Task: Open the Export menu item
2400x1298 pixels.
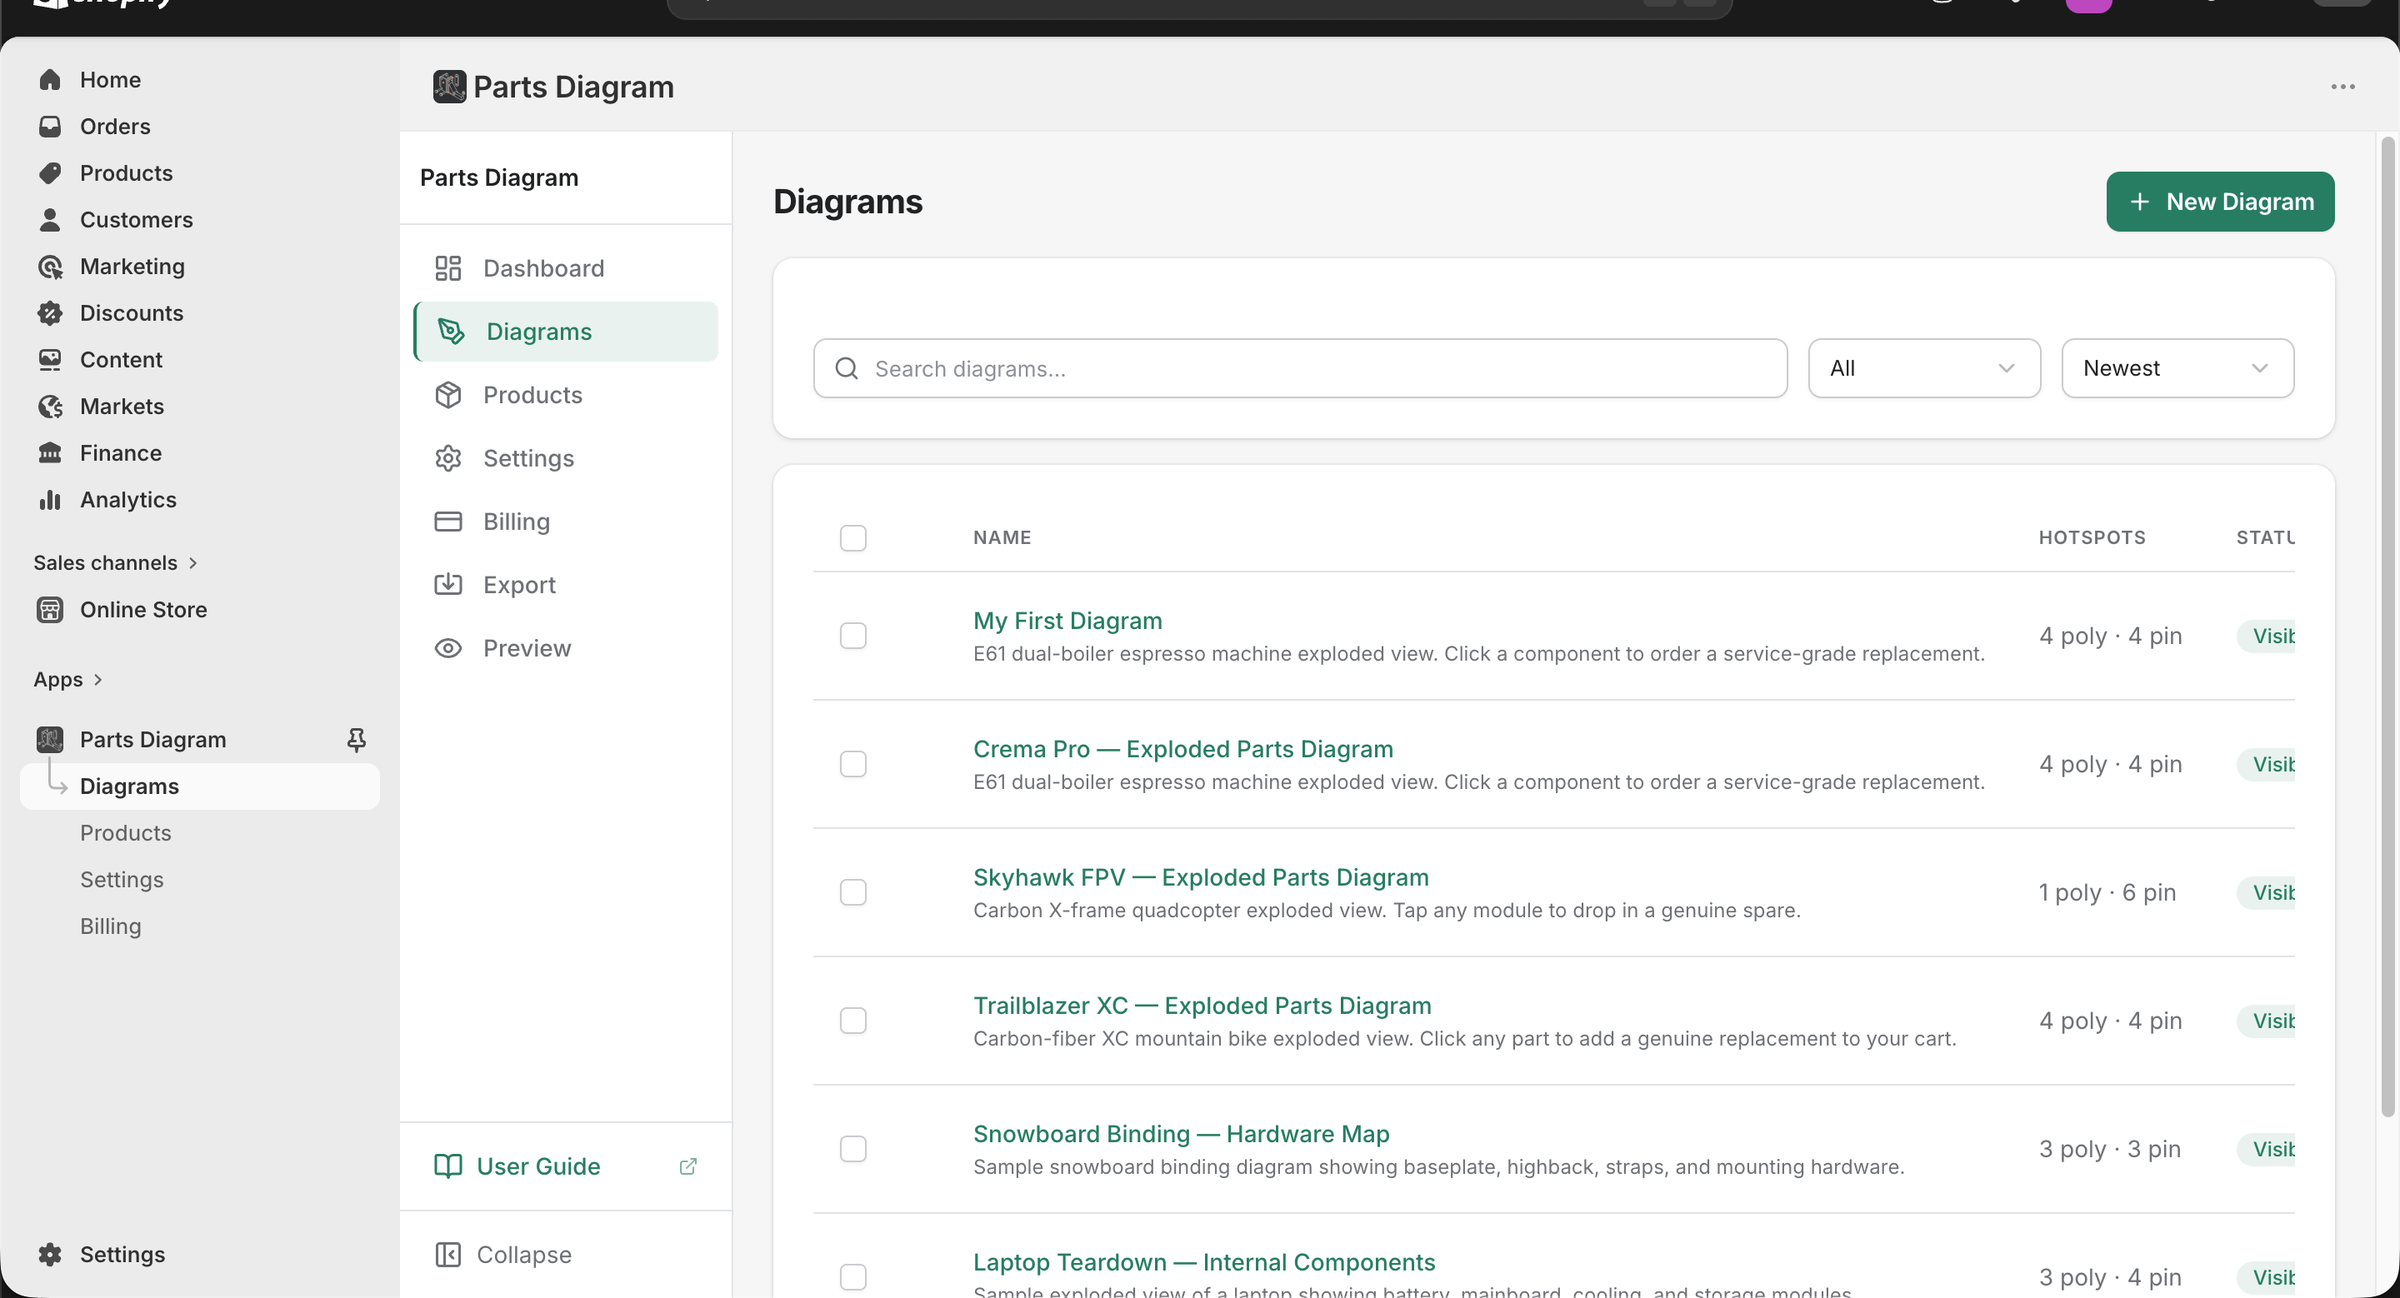Action: (x=566, y=585)
